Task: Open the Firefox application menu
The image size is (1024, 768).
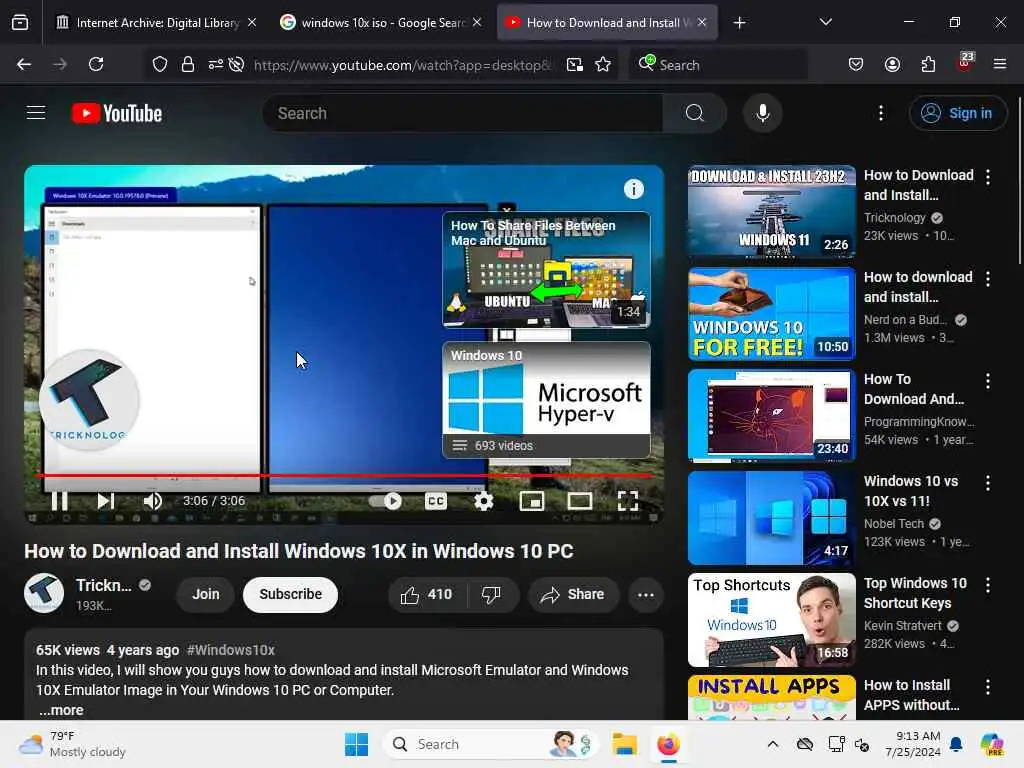Action: [999, 64]
